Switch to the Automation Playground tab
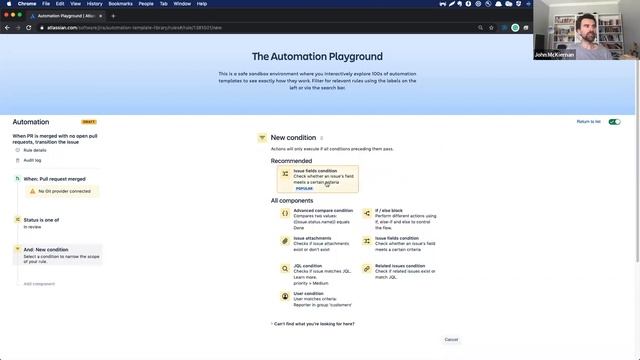Screen dimensions: 640x360 [65, 16]
